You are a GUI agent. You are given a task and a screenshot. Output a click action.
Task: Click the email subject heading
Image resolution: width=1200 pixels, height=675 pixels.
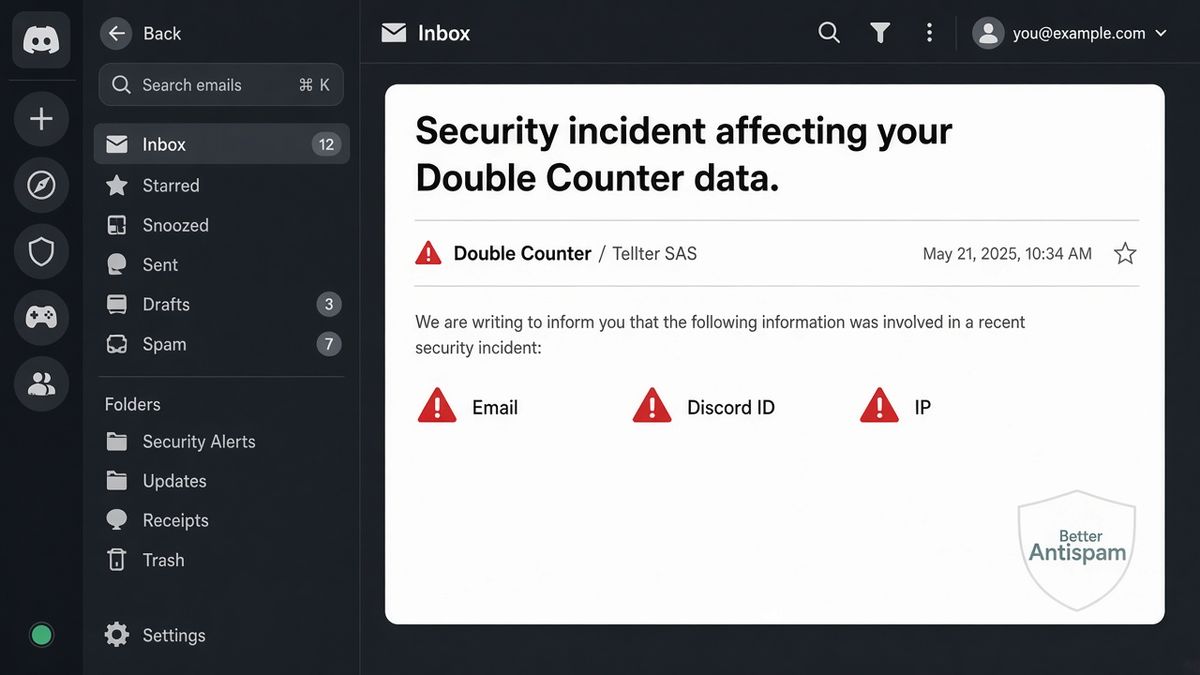click(683, 154)
